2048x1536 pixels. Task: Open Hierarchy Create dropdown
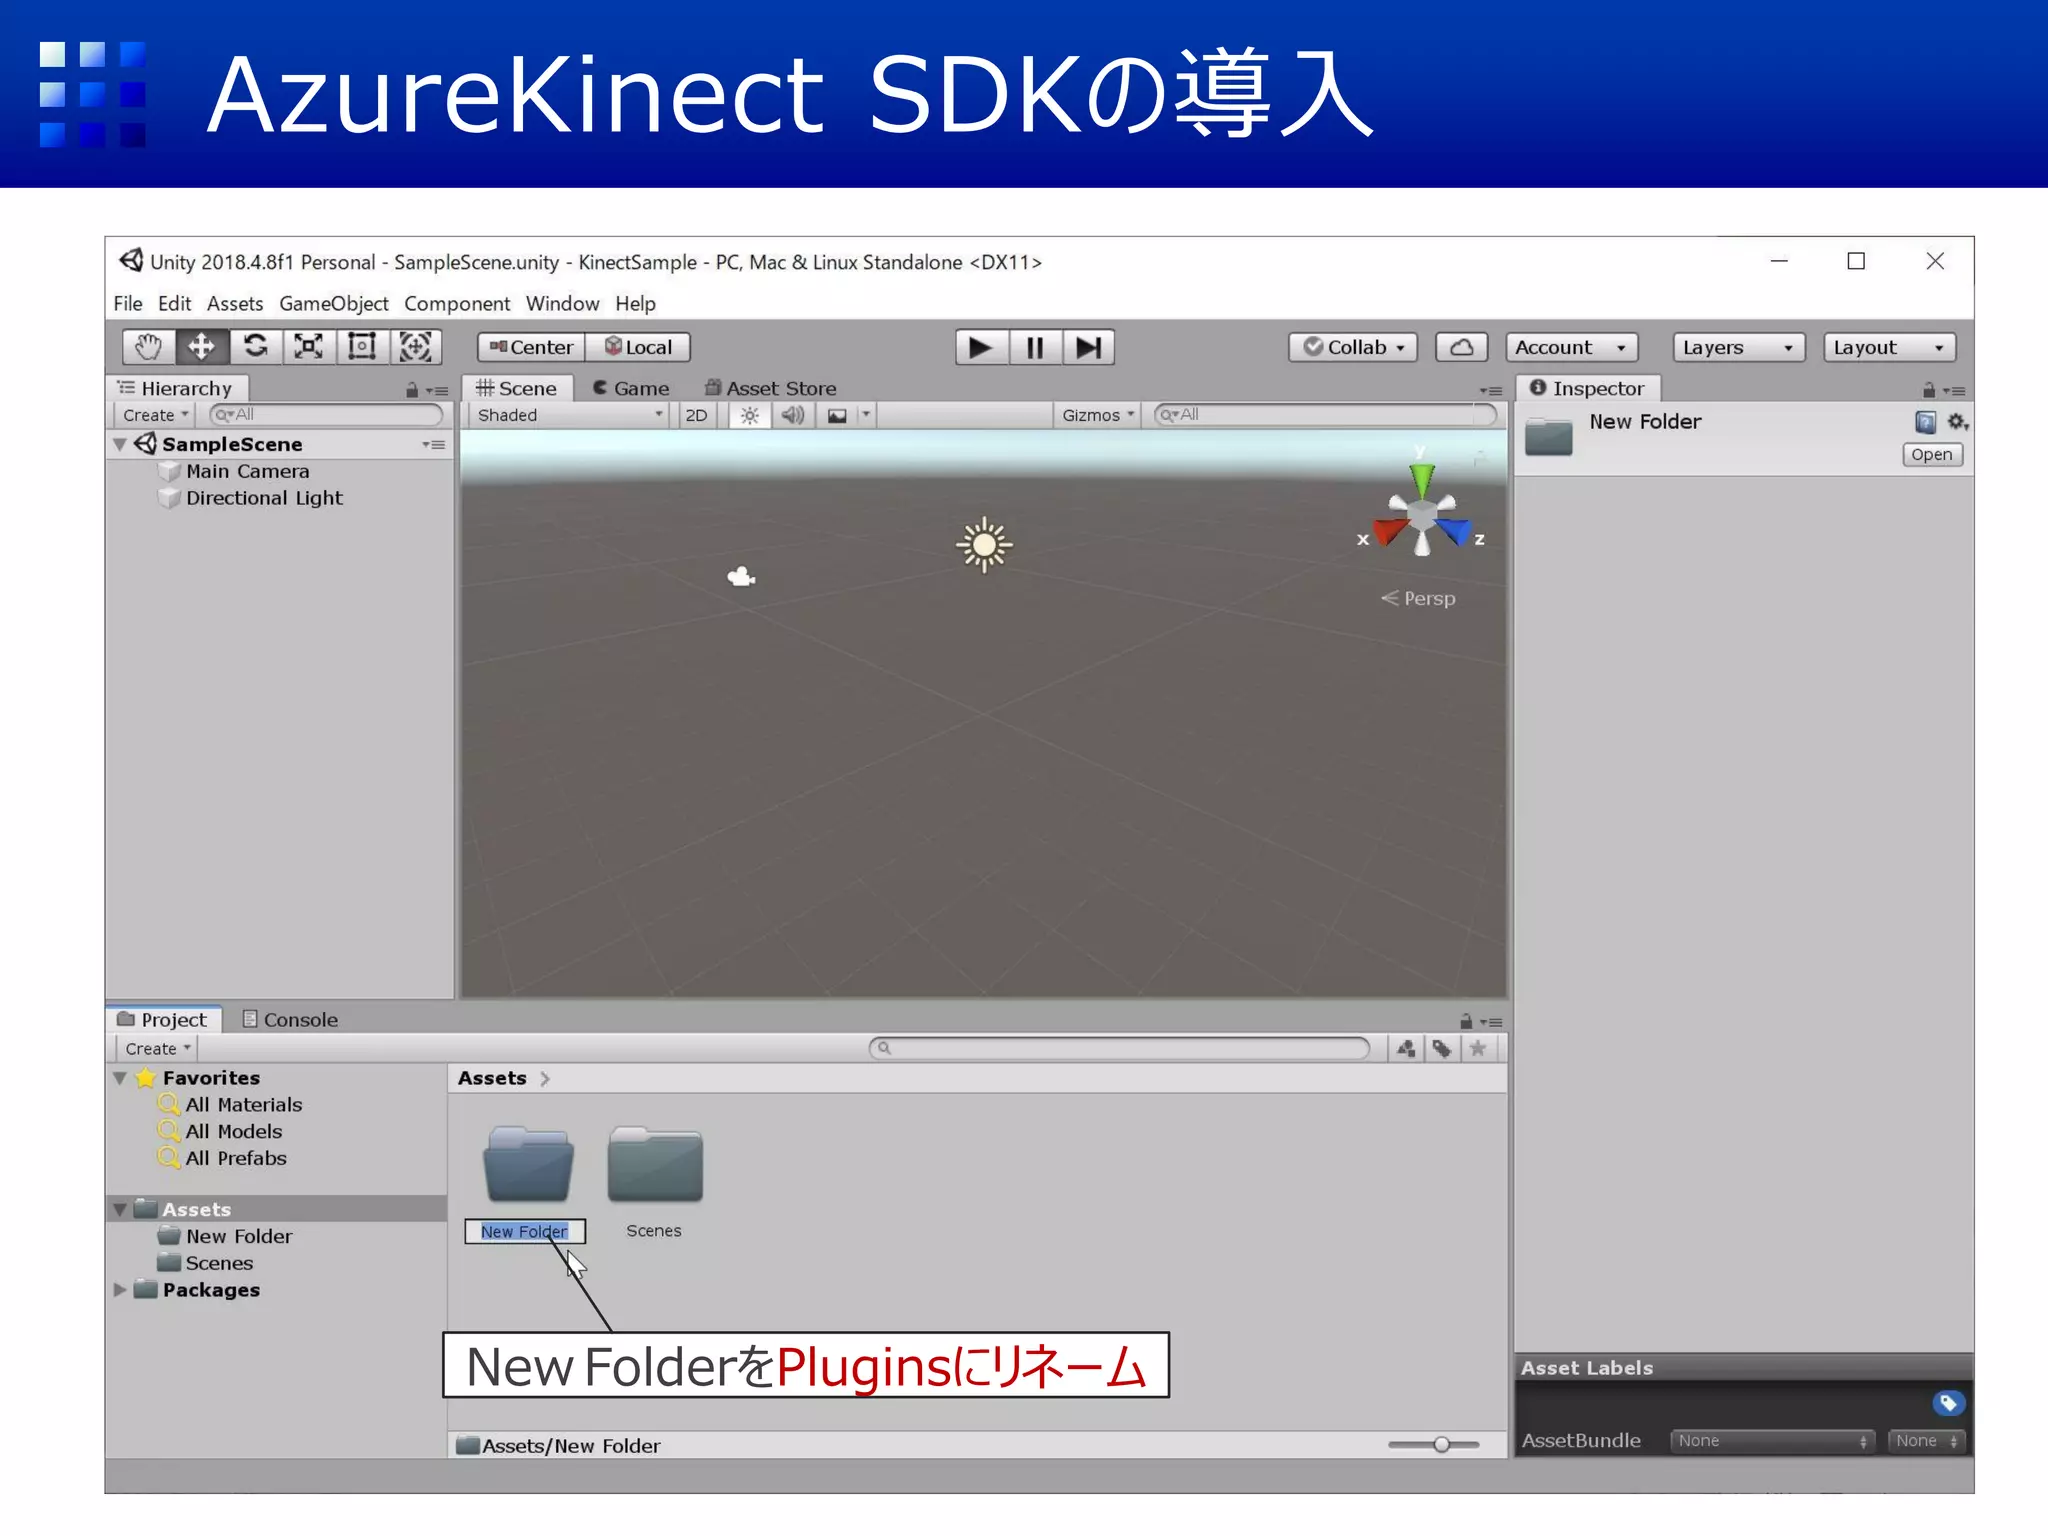(155, 415)
